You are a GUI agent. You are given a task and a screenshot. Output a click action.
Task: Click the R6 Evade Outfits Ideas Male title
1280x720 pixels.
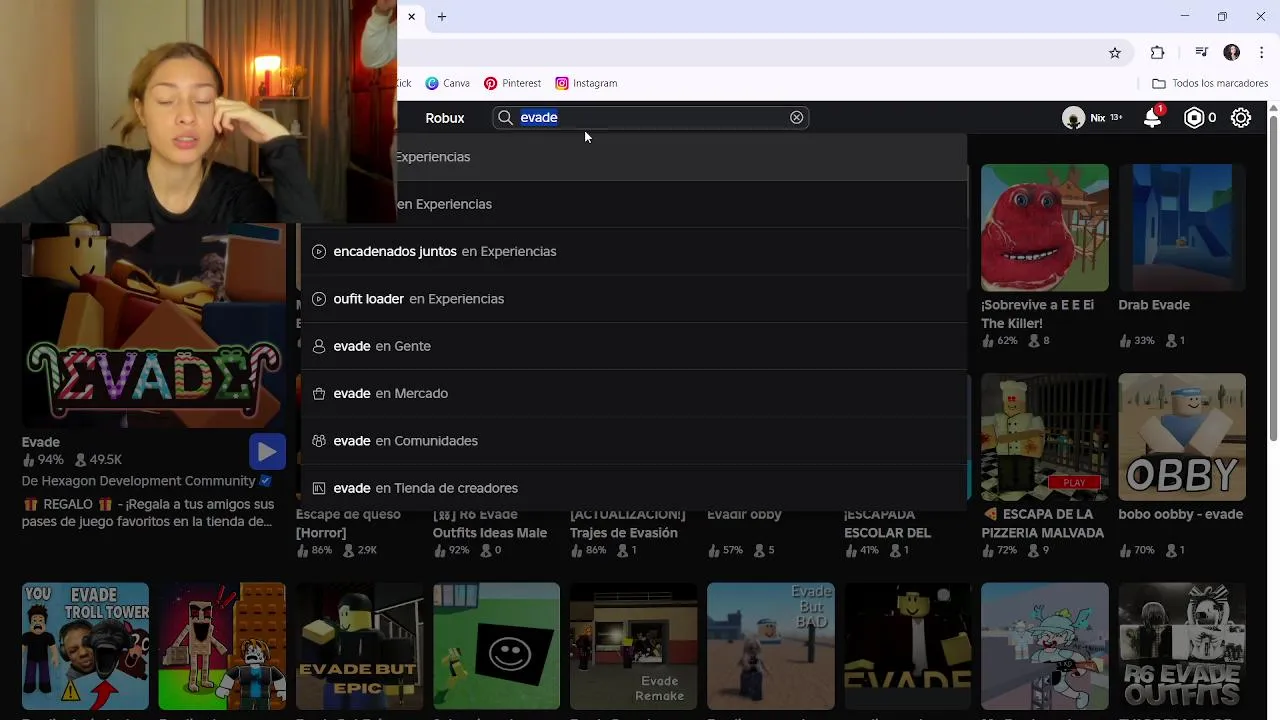pos(490,524)
